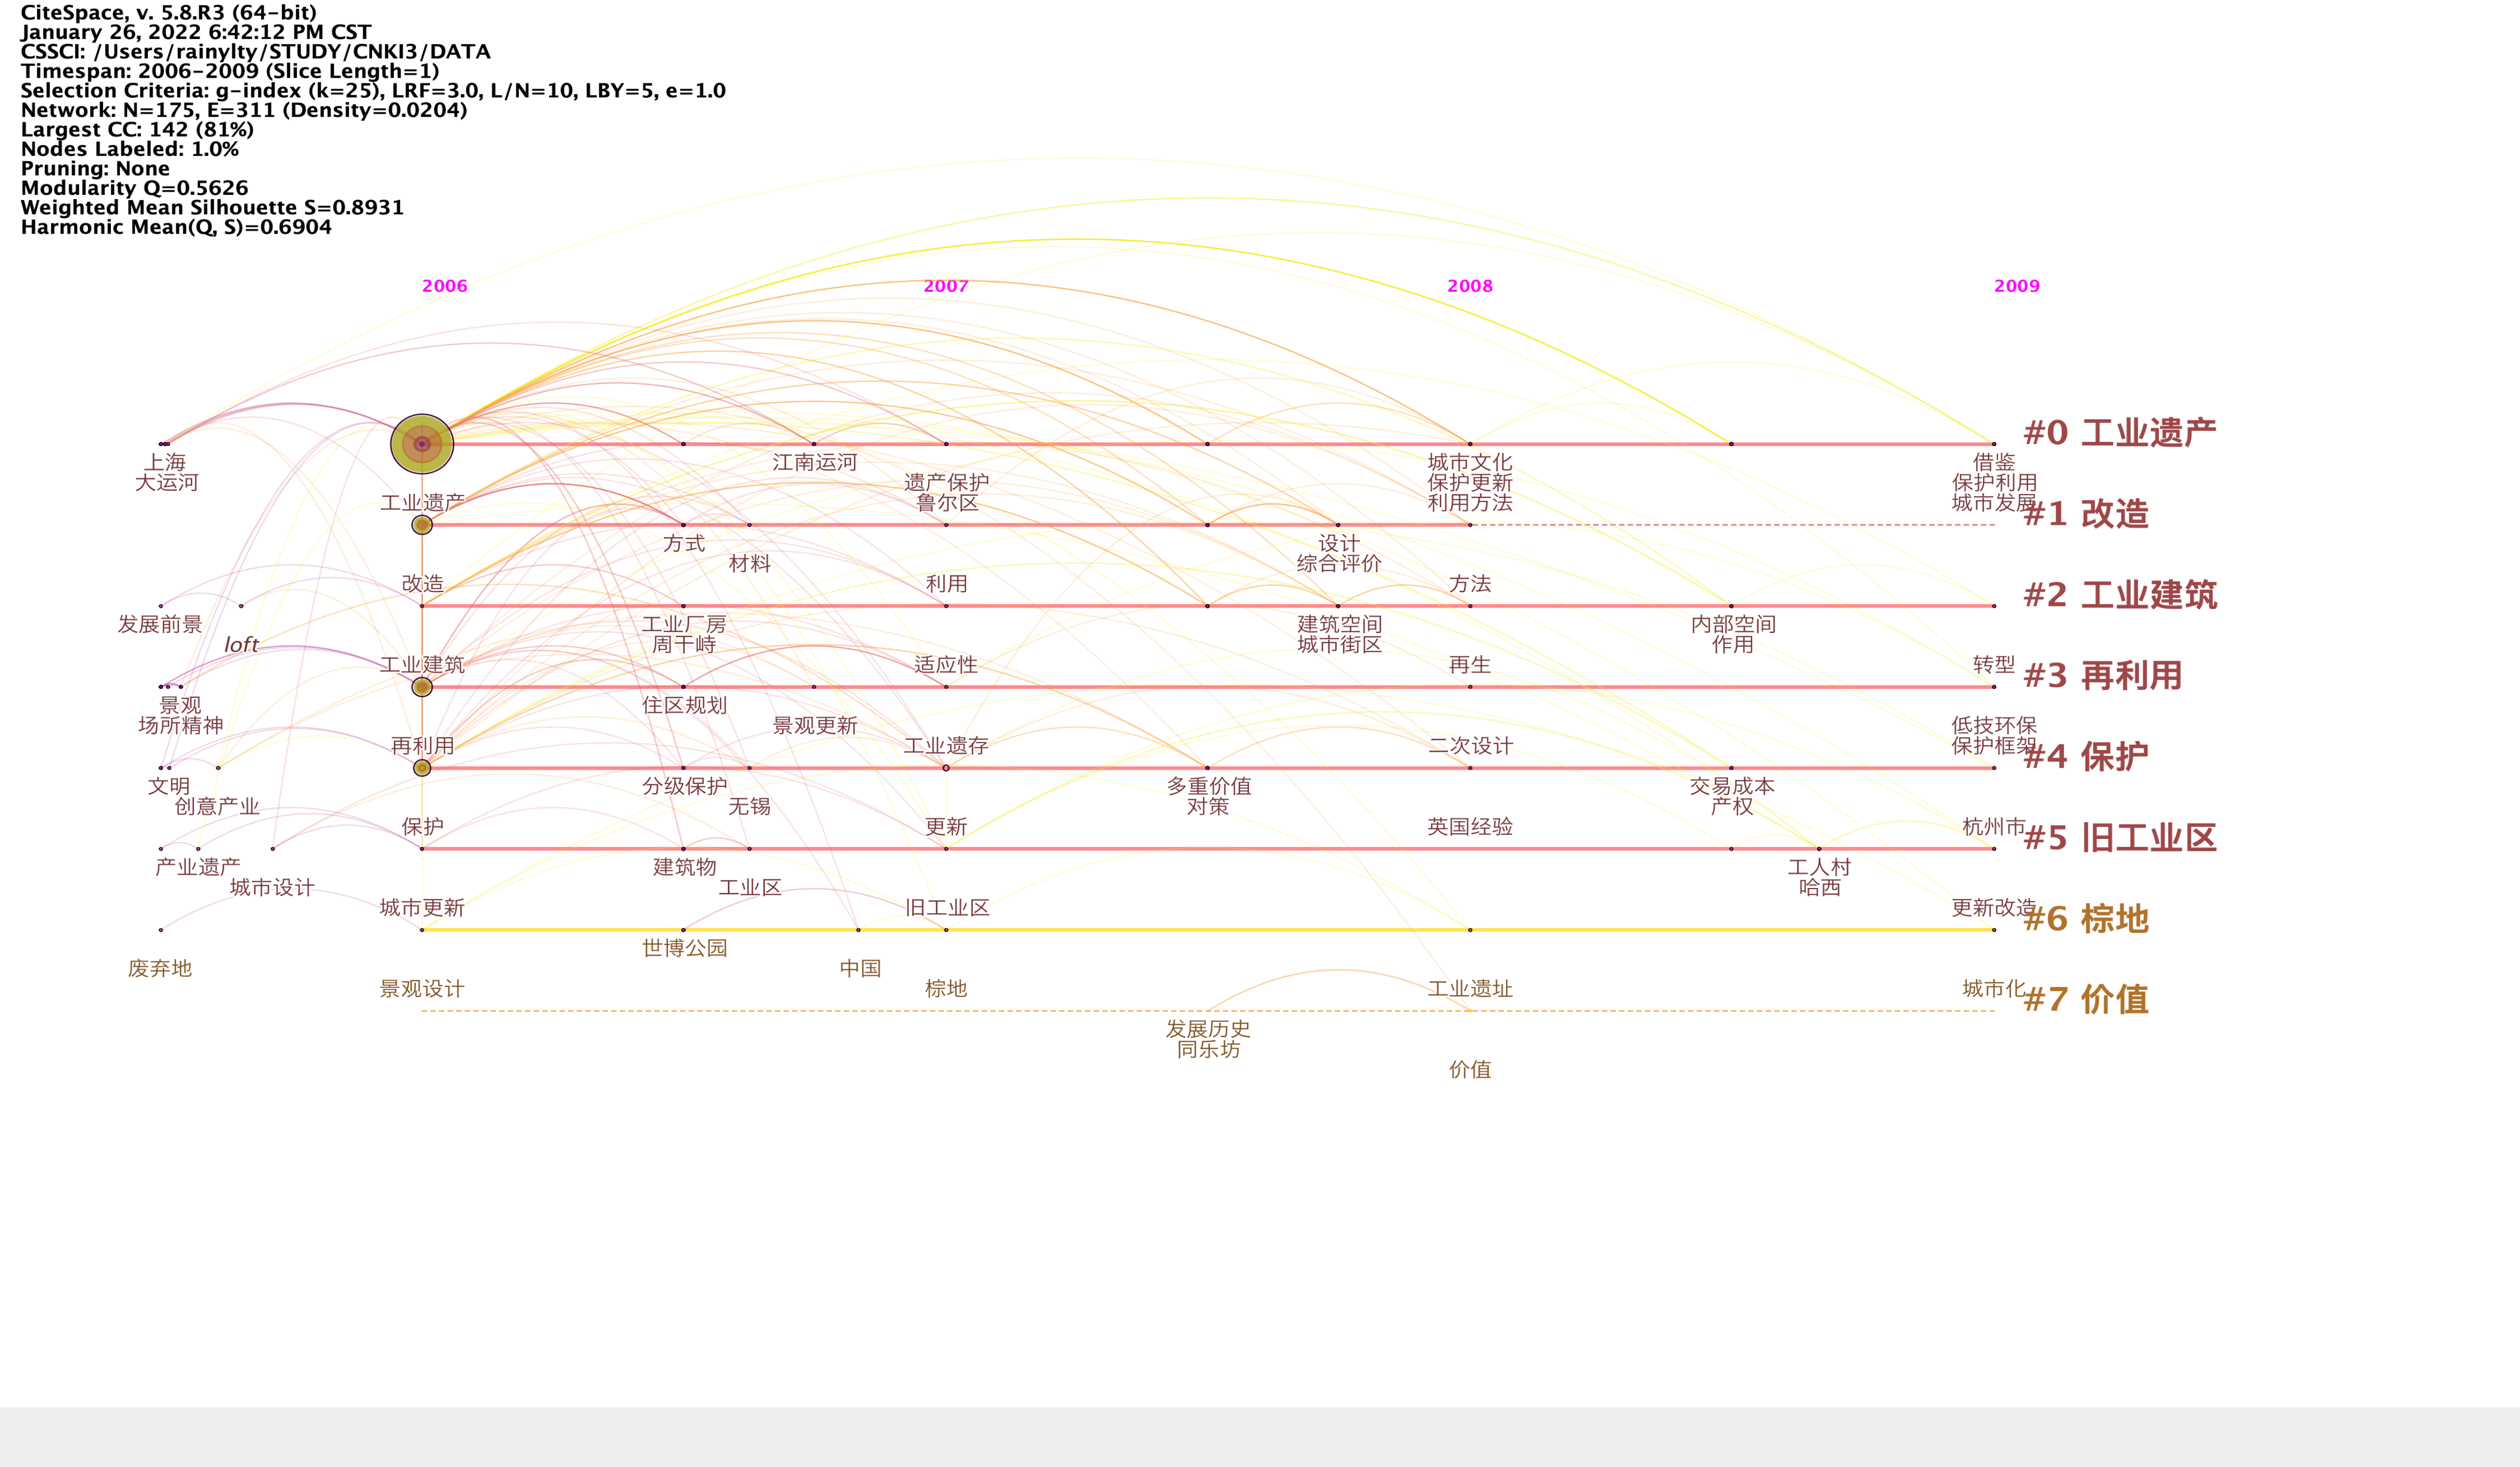Click the 综合评价 keyword label
Screen dimensions: 2520x1467
coord(1339,564)
